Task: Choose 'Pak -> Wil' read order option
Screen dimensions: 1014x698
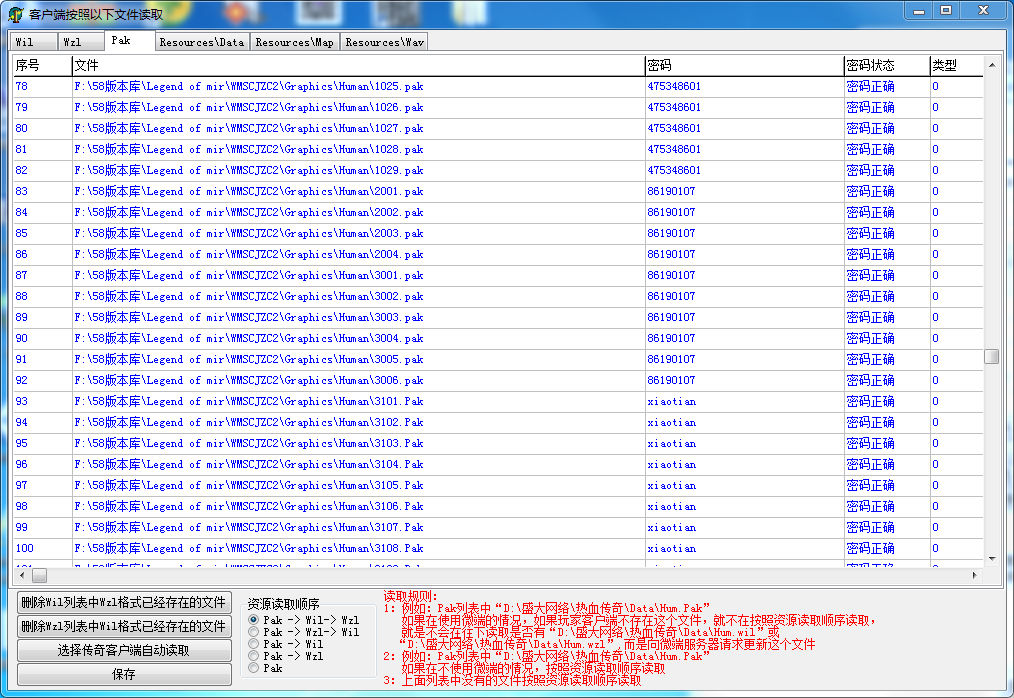Action: click(x=254, y=644)
